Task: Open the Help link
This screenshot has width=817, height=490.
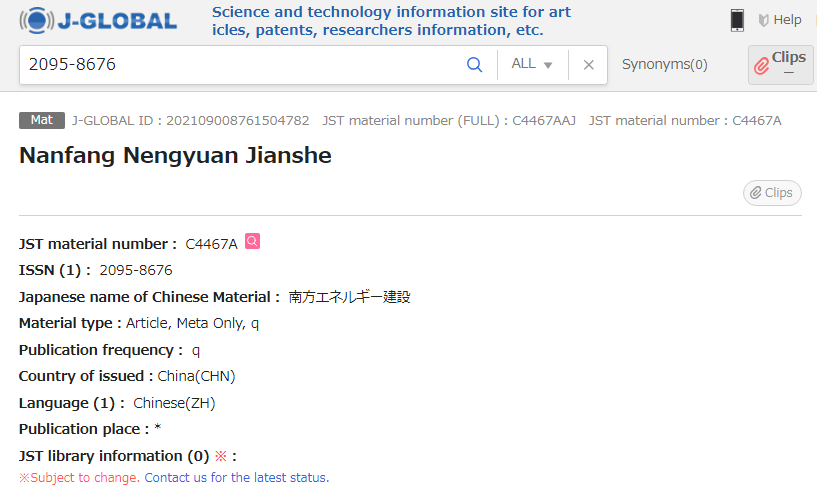Action: (x=780, y=20)
